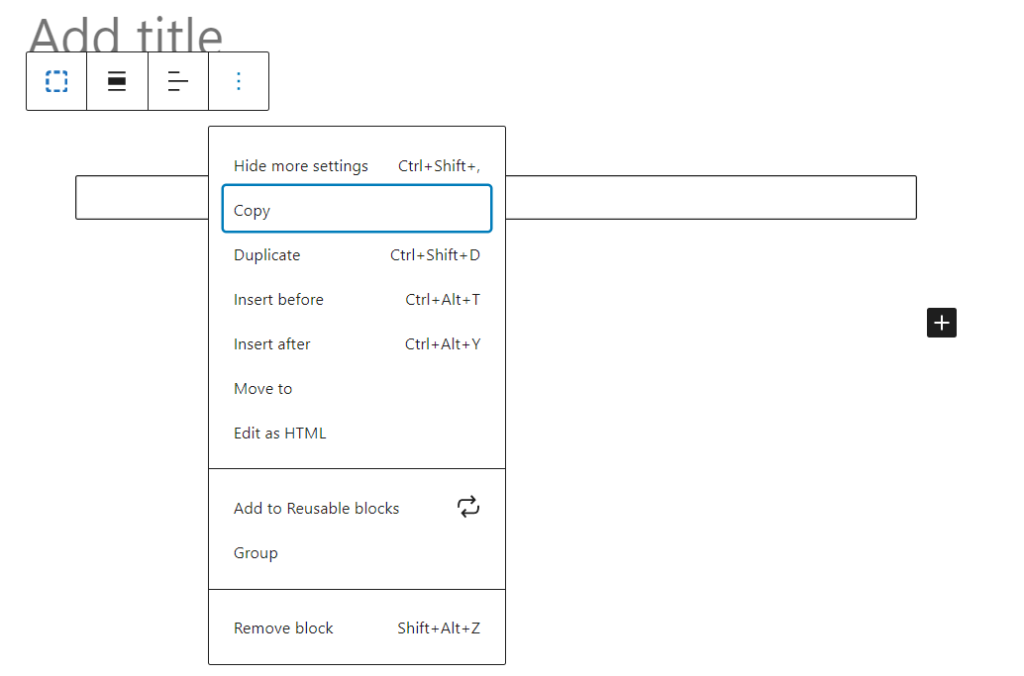This screenshot has width=1024, height=676.
Task: Choose Insert before menu entry
Action: click(x=279, y=299)
